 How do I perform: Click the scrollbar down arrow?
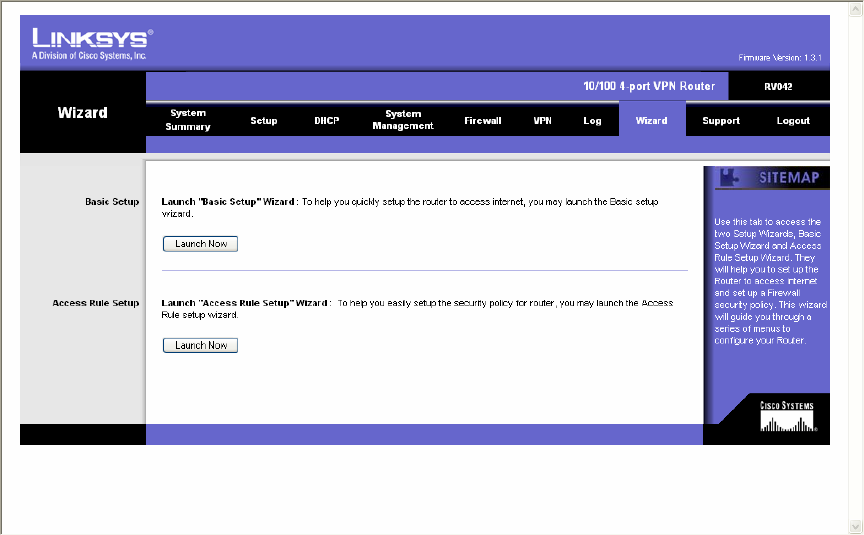(856, 526)
